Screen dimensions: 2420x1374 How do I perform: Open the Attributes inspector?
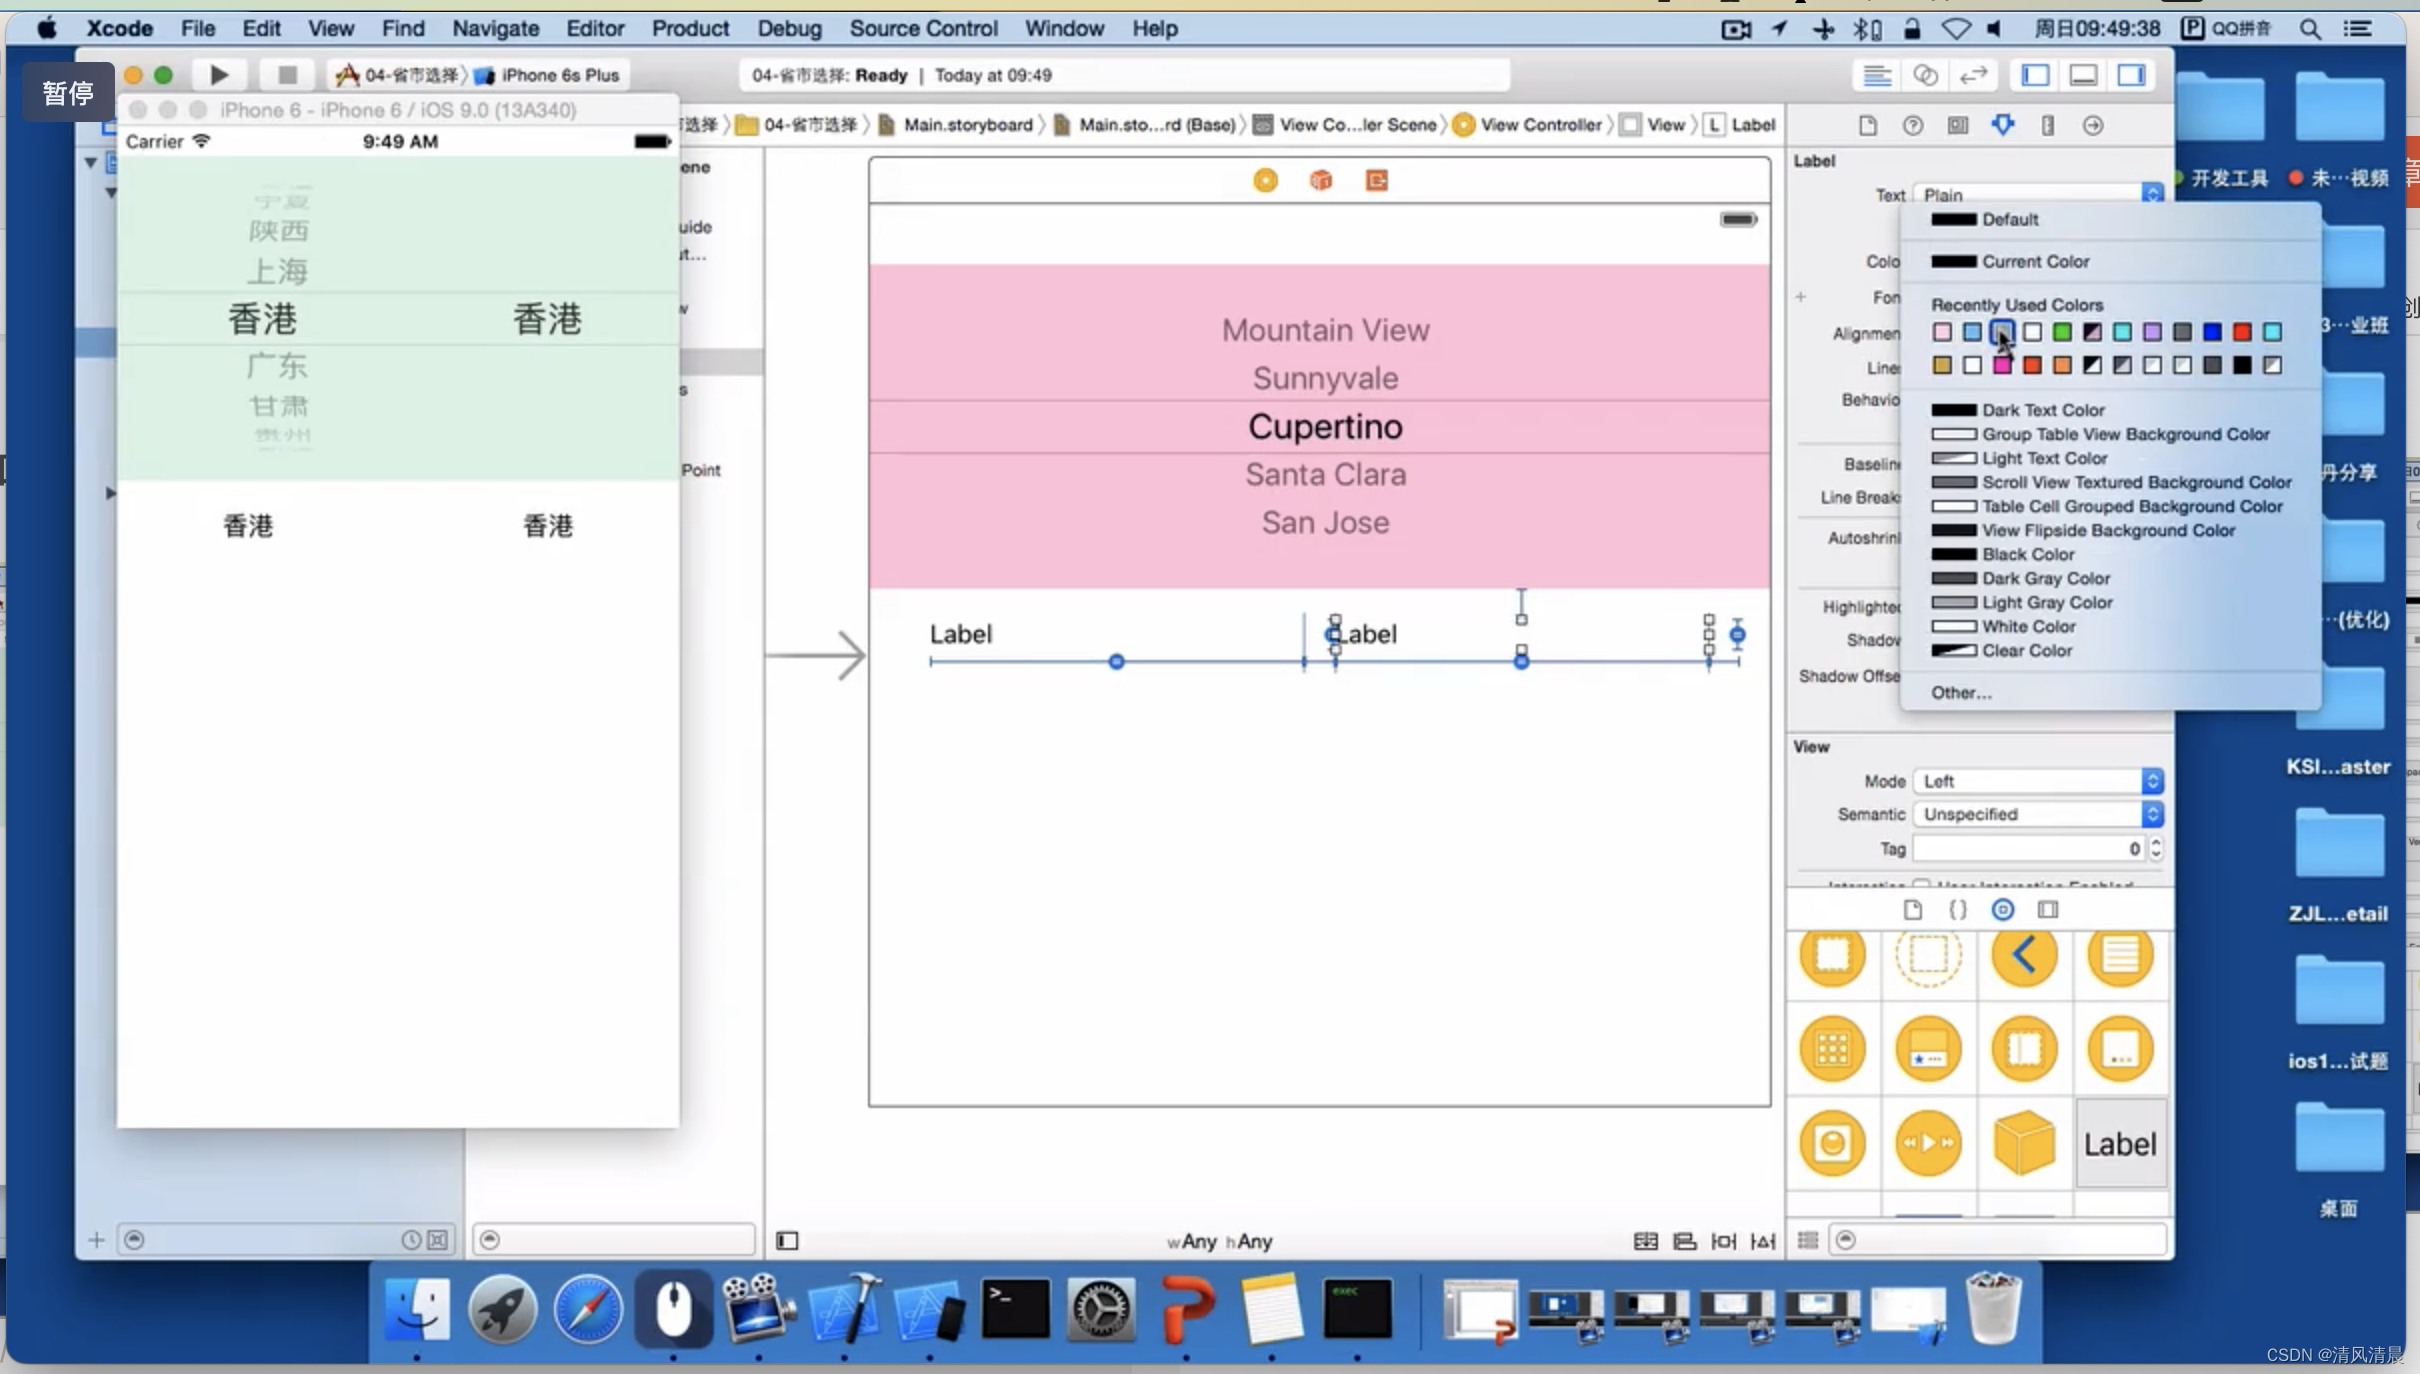coord(2002,125)
